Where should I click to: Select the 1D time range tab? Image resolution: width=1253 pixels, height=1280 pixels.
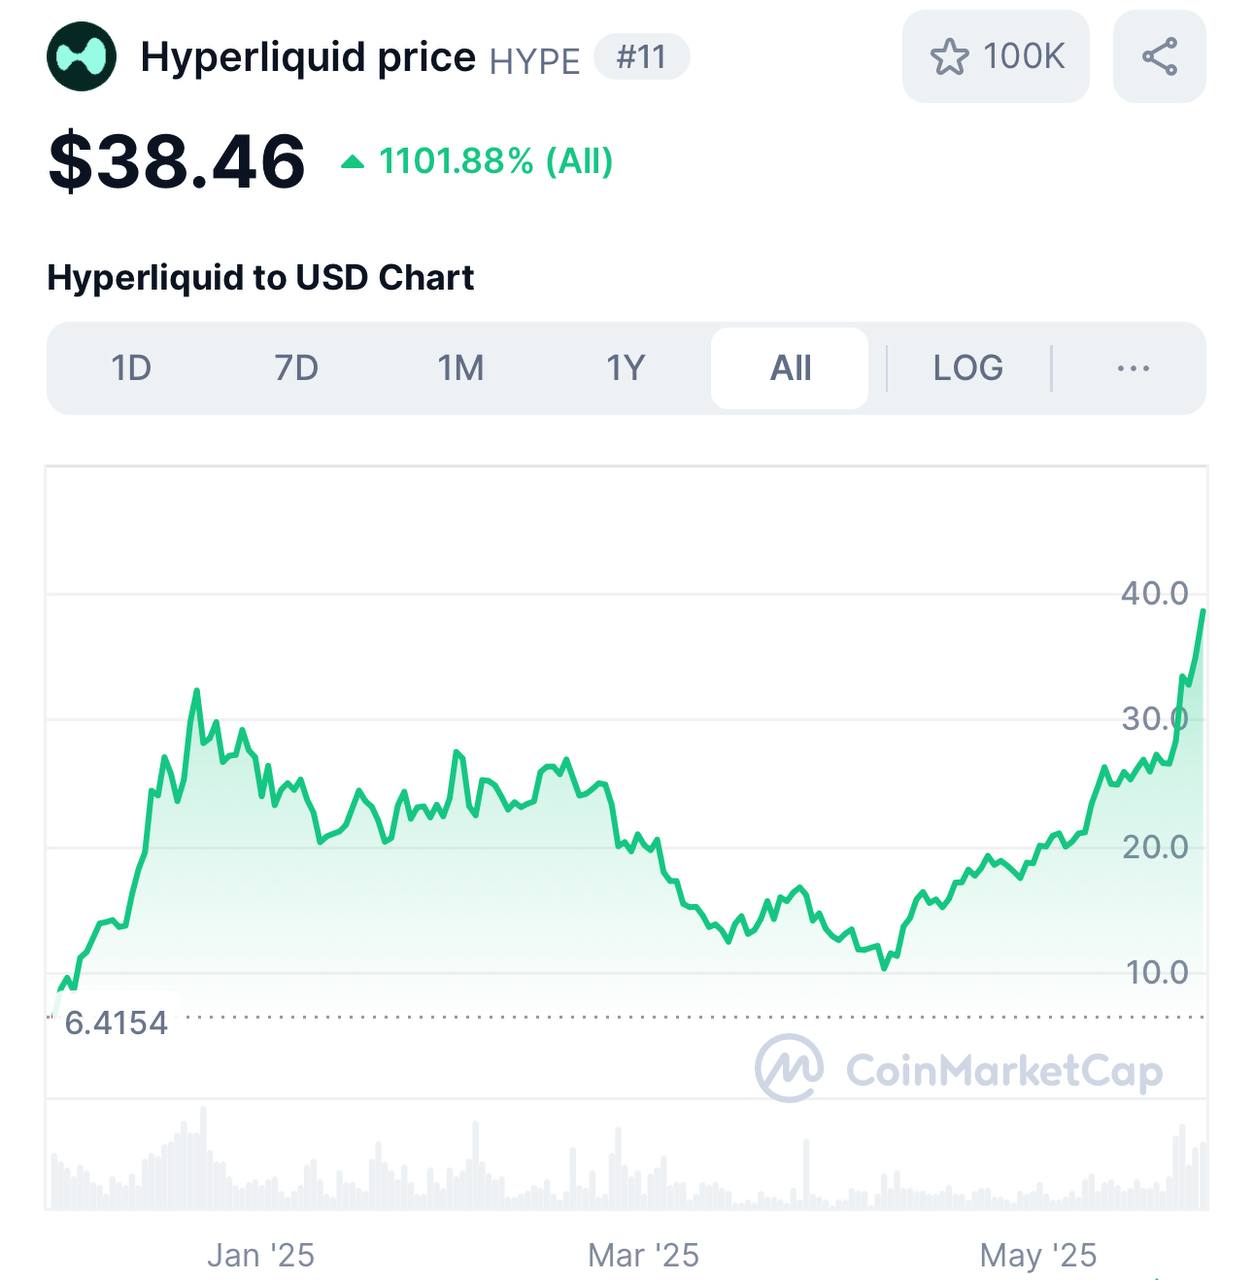pos(131,368)
